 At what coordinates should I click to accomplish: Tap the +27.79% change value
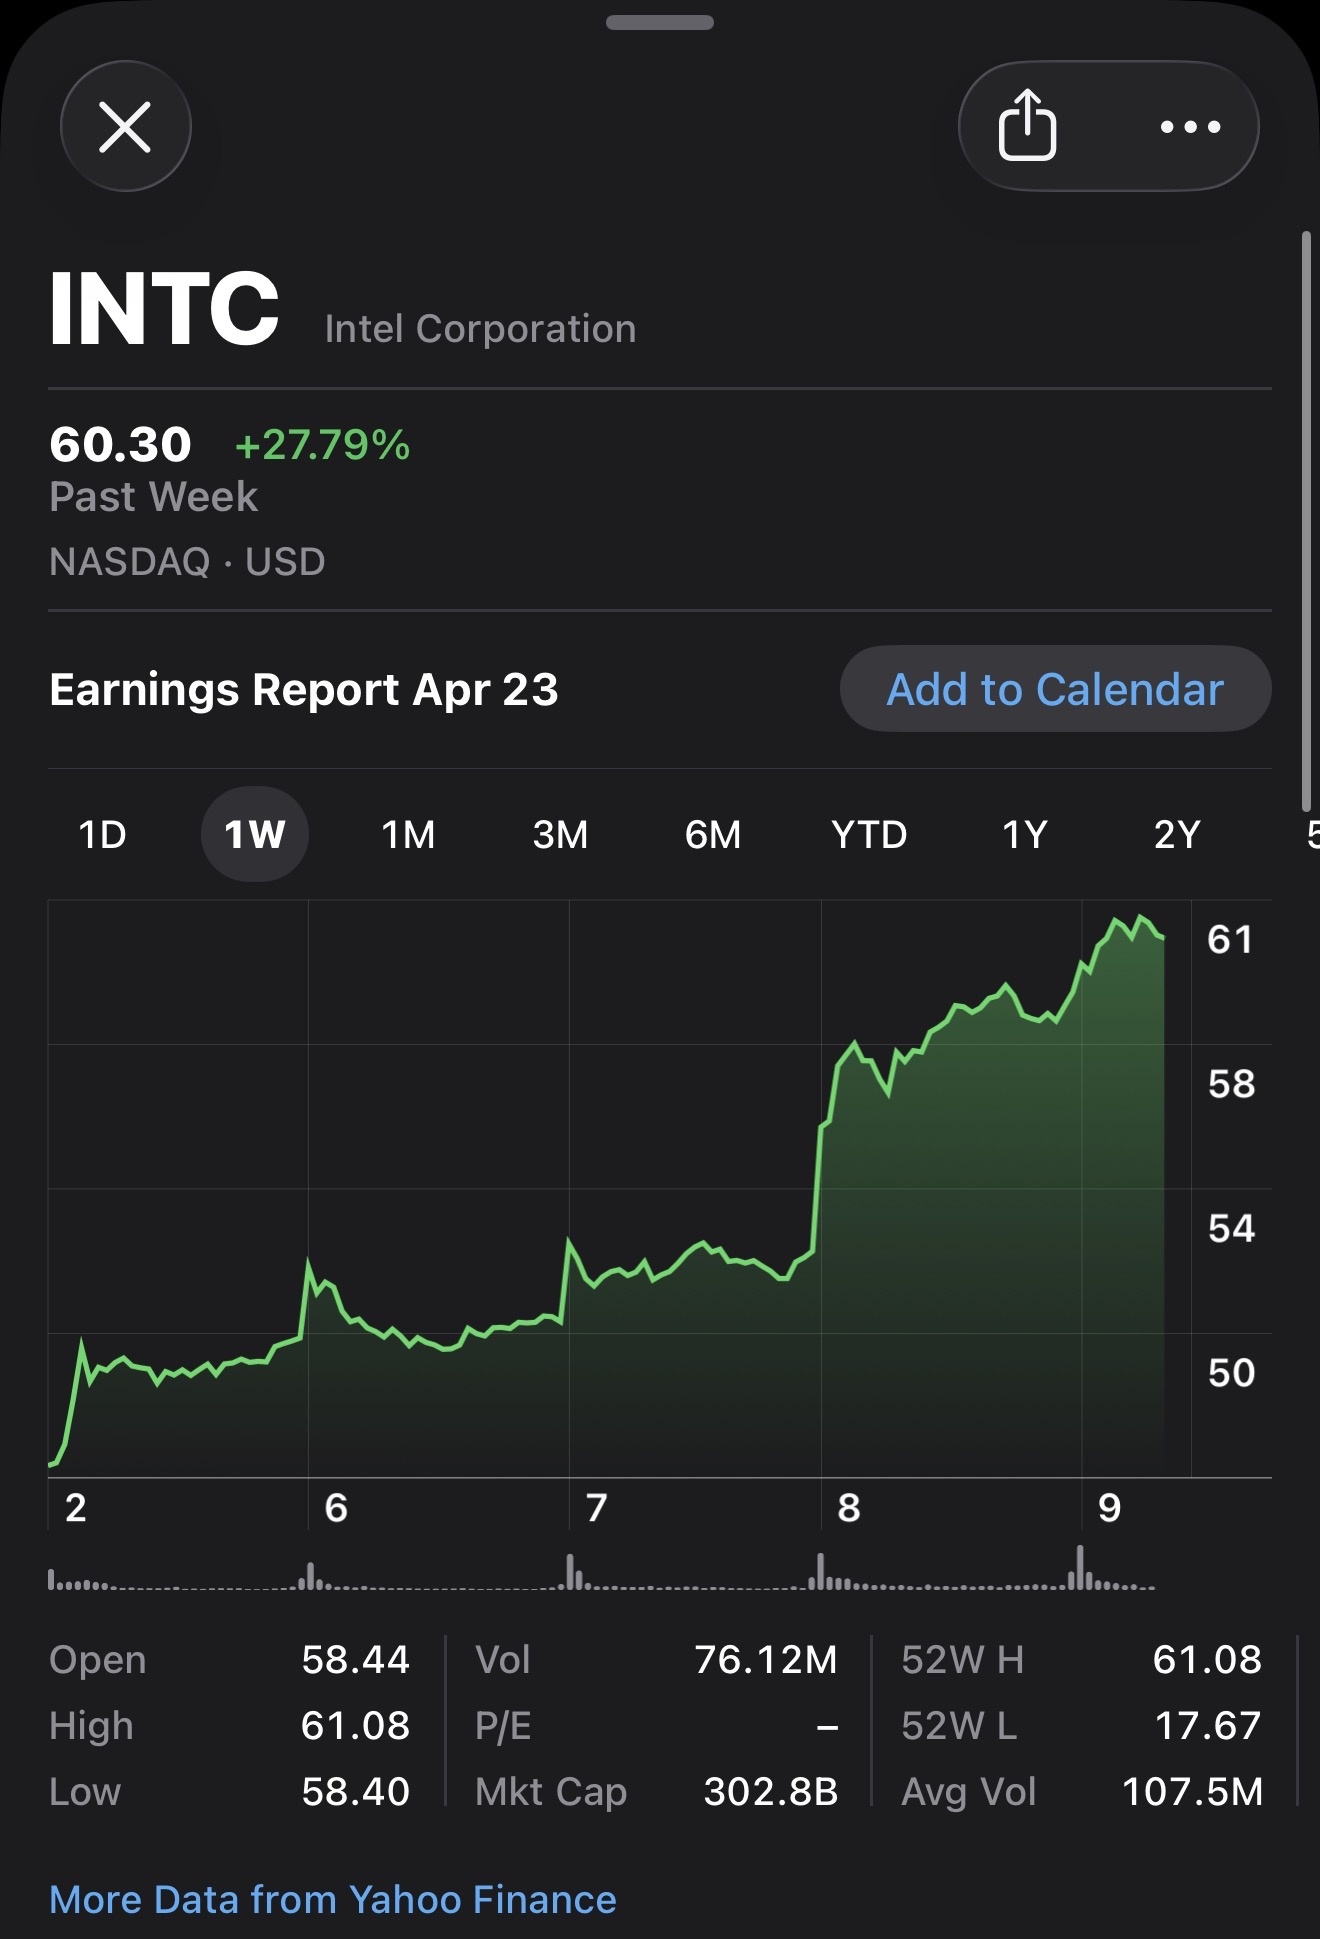pos(322,445)
